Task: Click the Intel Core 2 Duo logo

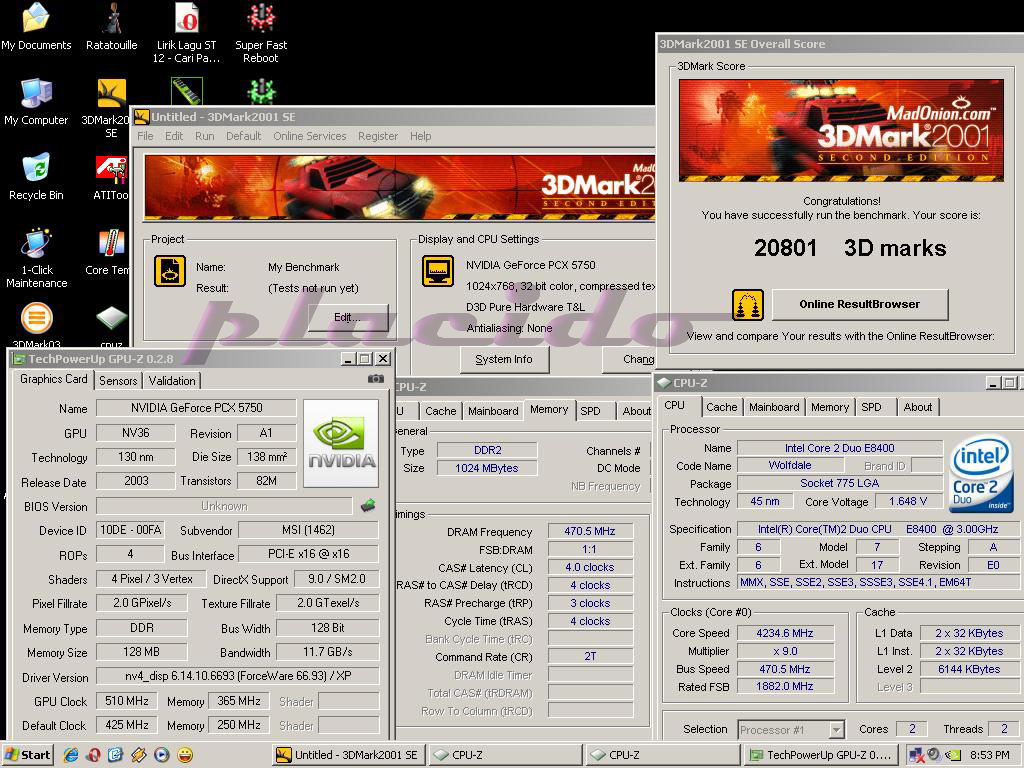Action: click(x=981, y=473)
